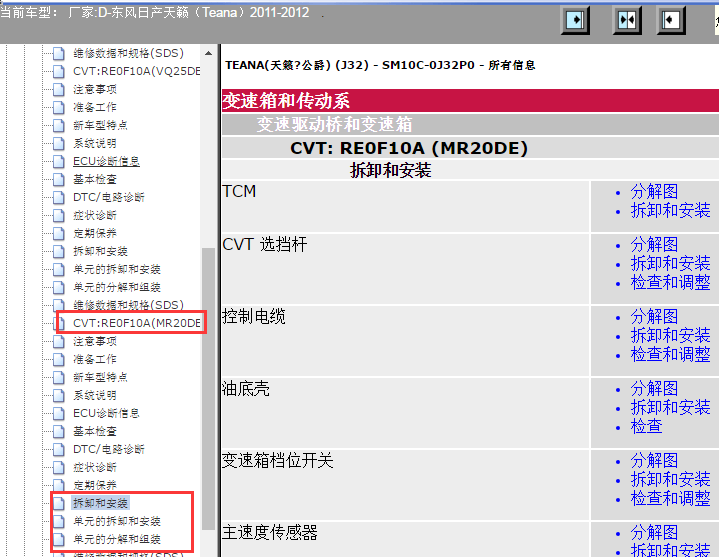Select 单元的分解和组装 under the VQ25DE section
Screen dimensions: 719x557
pos(117,287)
